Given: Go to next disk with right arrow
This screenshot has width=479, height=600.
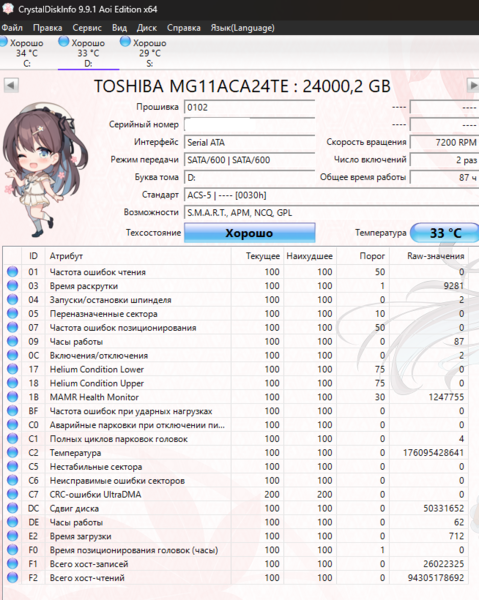Looking at the screenshot, I should [473, 85].
